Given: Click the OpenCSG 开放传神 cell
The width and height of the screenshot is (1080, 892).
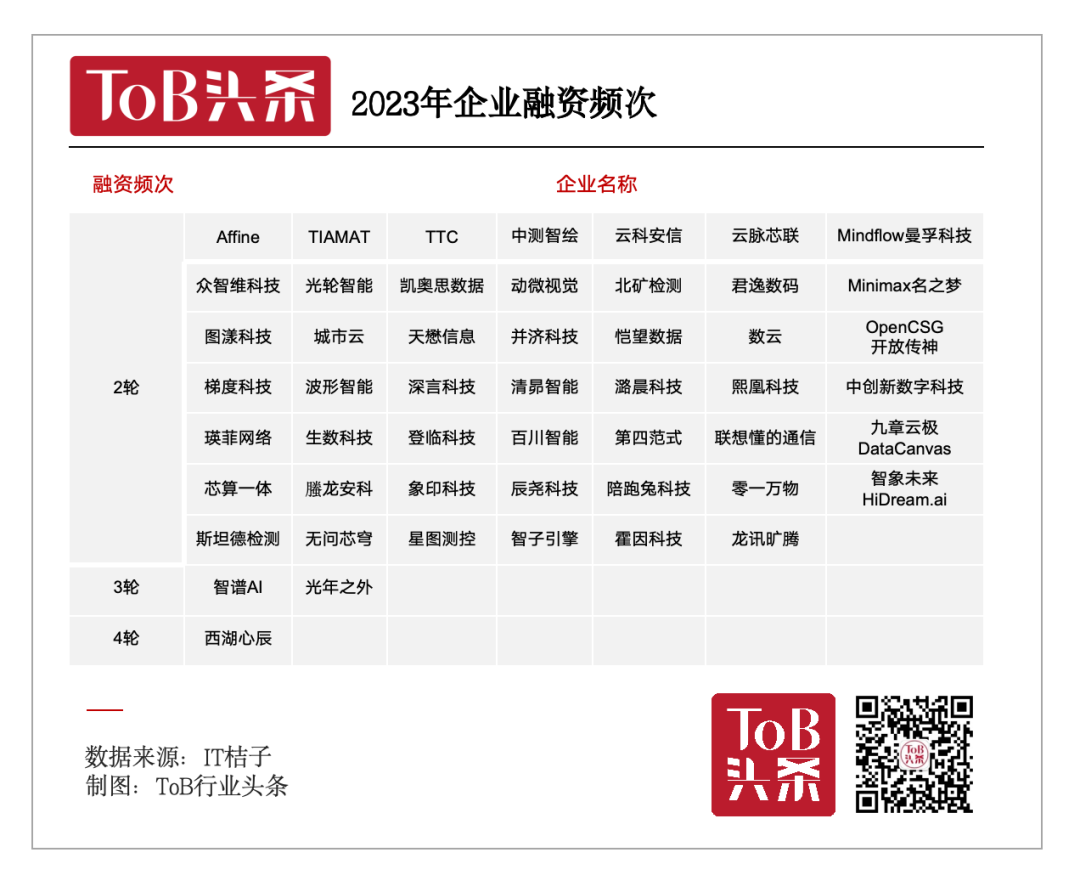Looking at the screenshot, I should pyautogui.click(x=904, y=337).
